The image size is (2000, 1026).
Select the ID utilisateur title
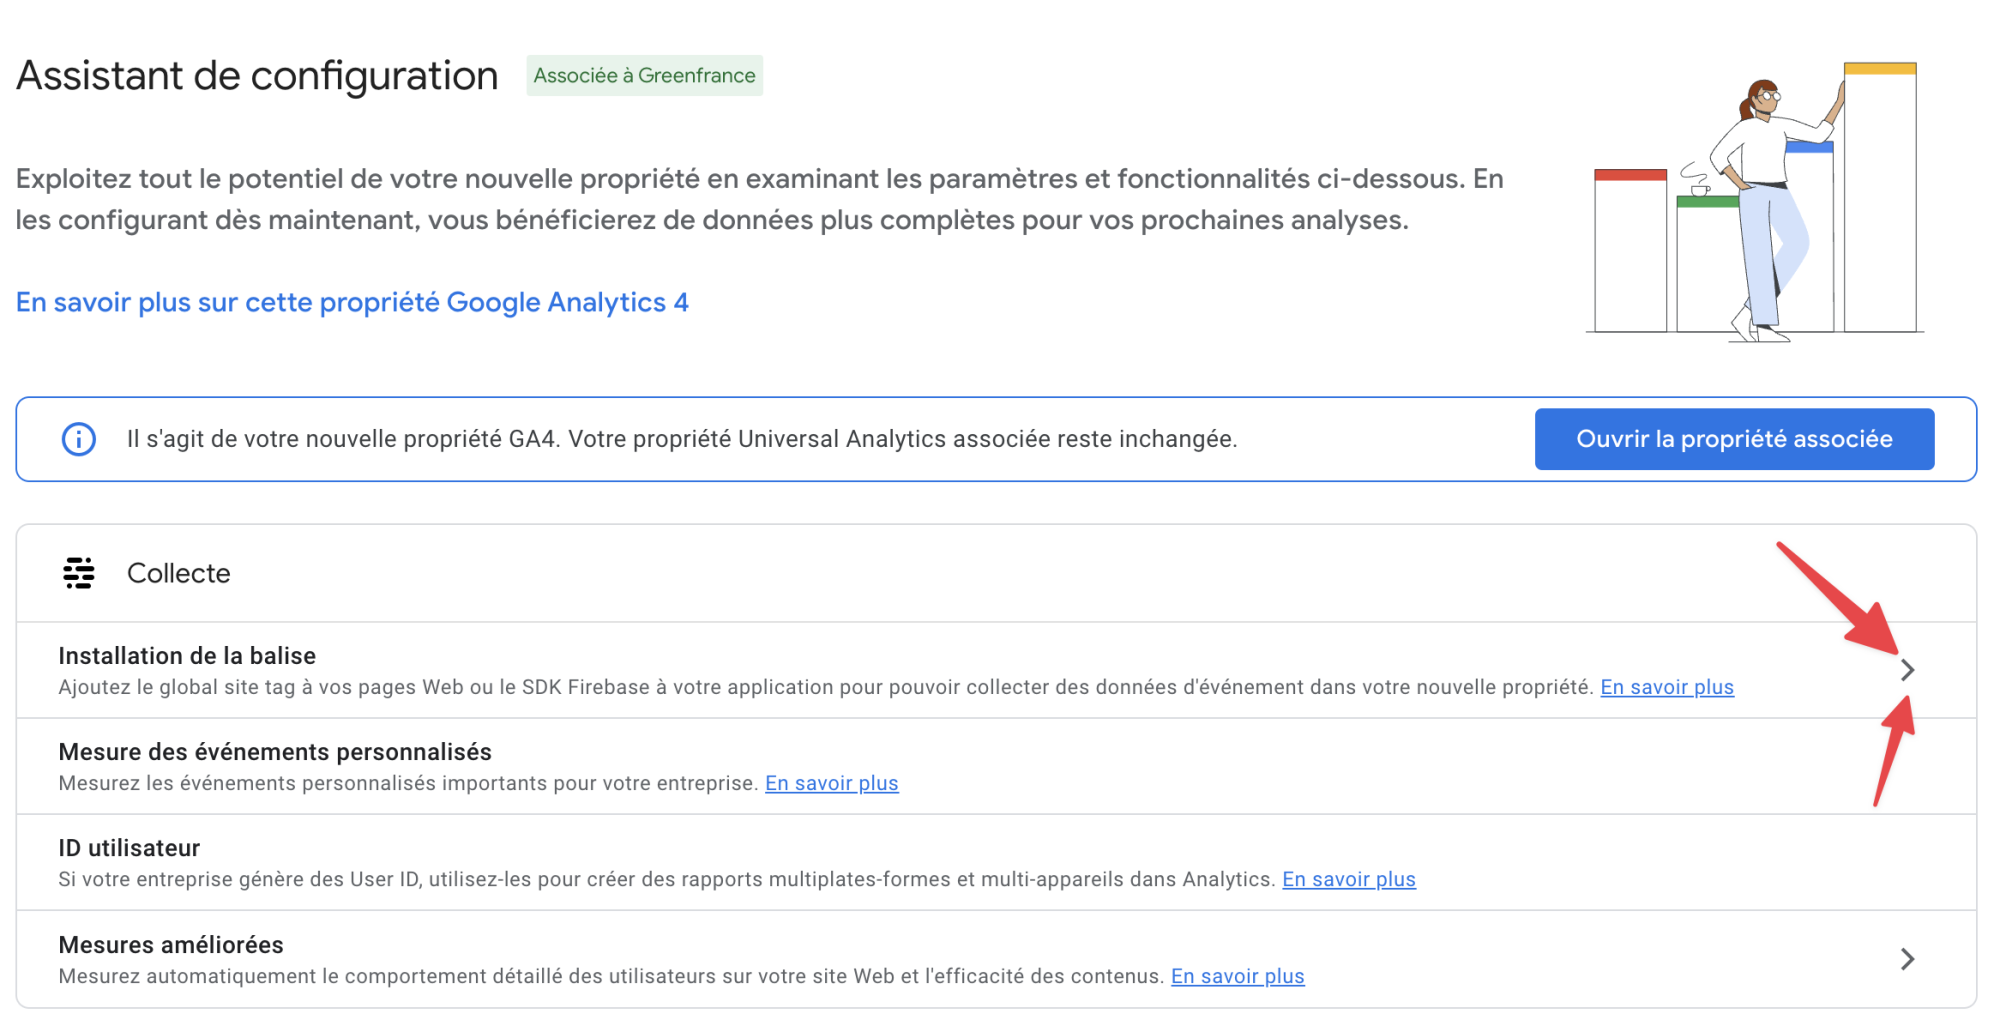[129, 848]
